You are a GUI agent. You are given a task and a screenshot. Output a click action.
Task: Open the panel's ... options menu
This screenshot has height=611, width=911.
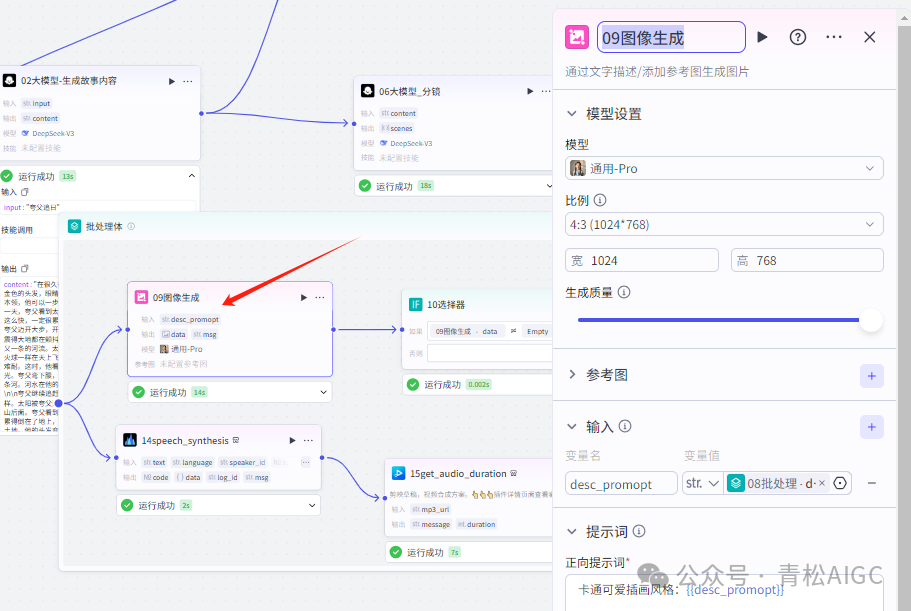tap(834, 37)
